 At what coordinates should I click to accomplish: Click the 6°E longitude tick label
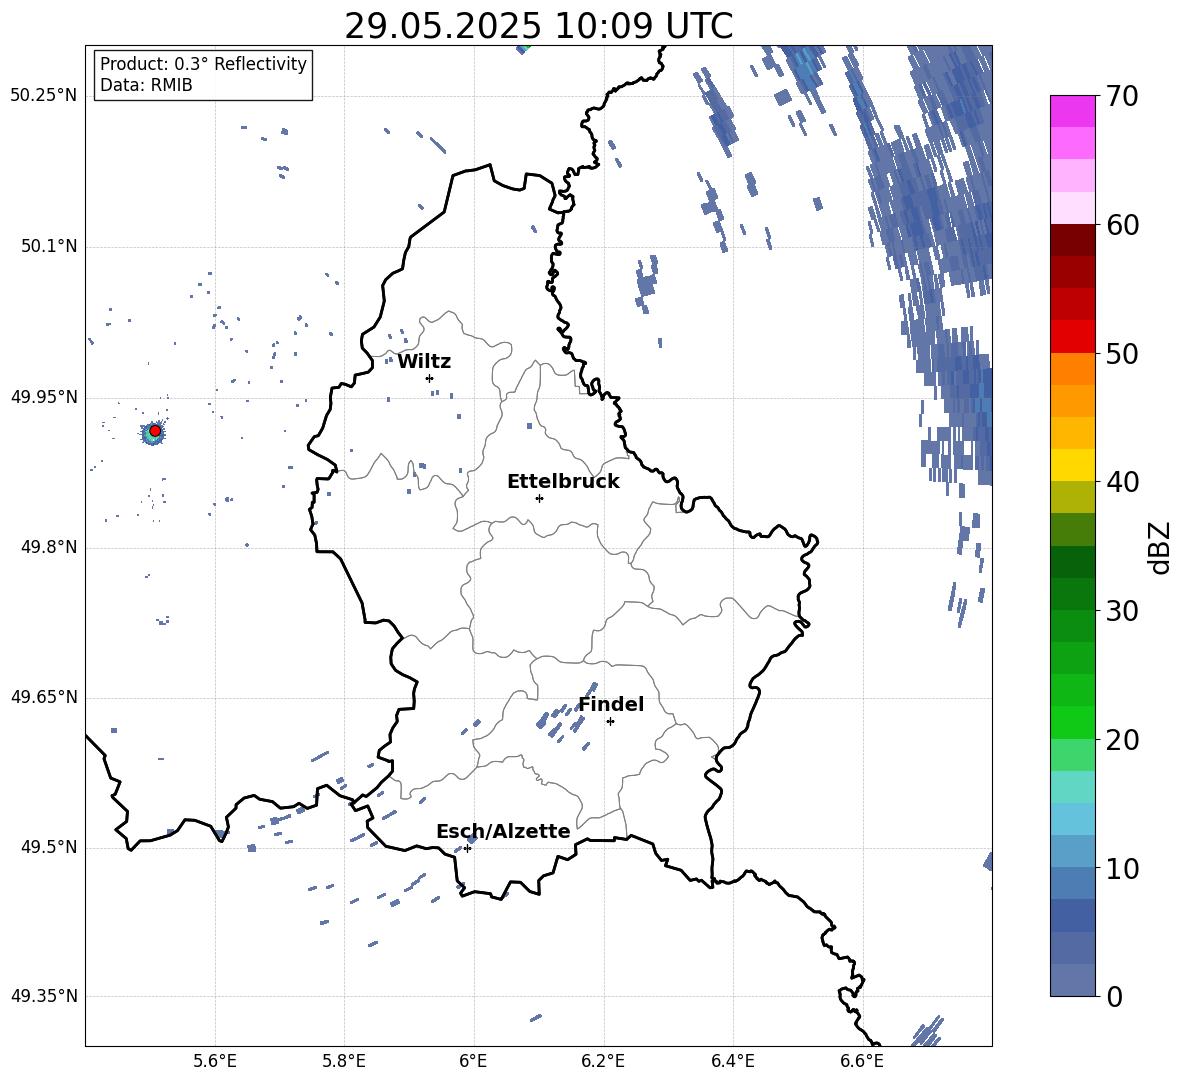pos(473,1062)
